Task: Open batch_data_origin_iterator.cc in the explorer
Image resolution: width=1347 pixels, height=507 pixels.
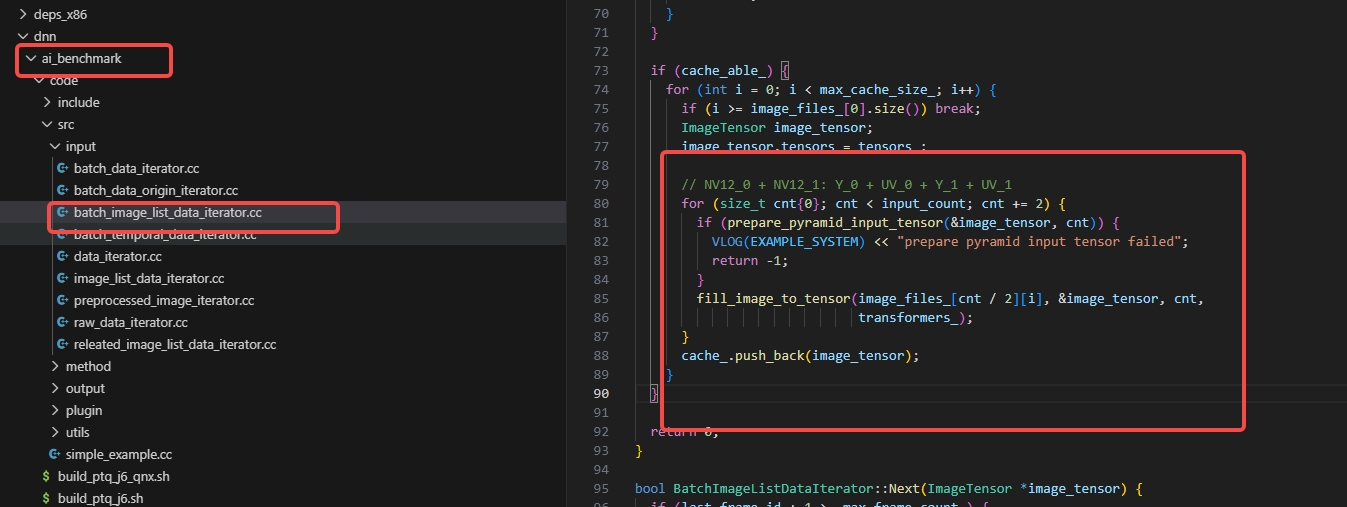Action: pos(155,191)
